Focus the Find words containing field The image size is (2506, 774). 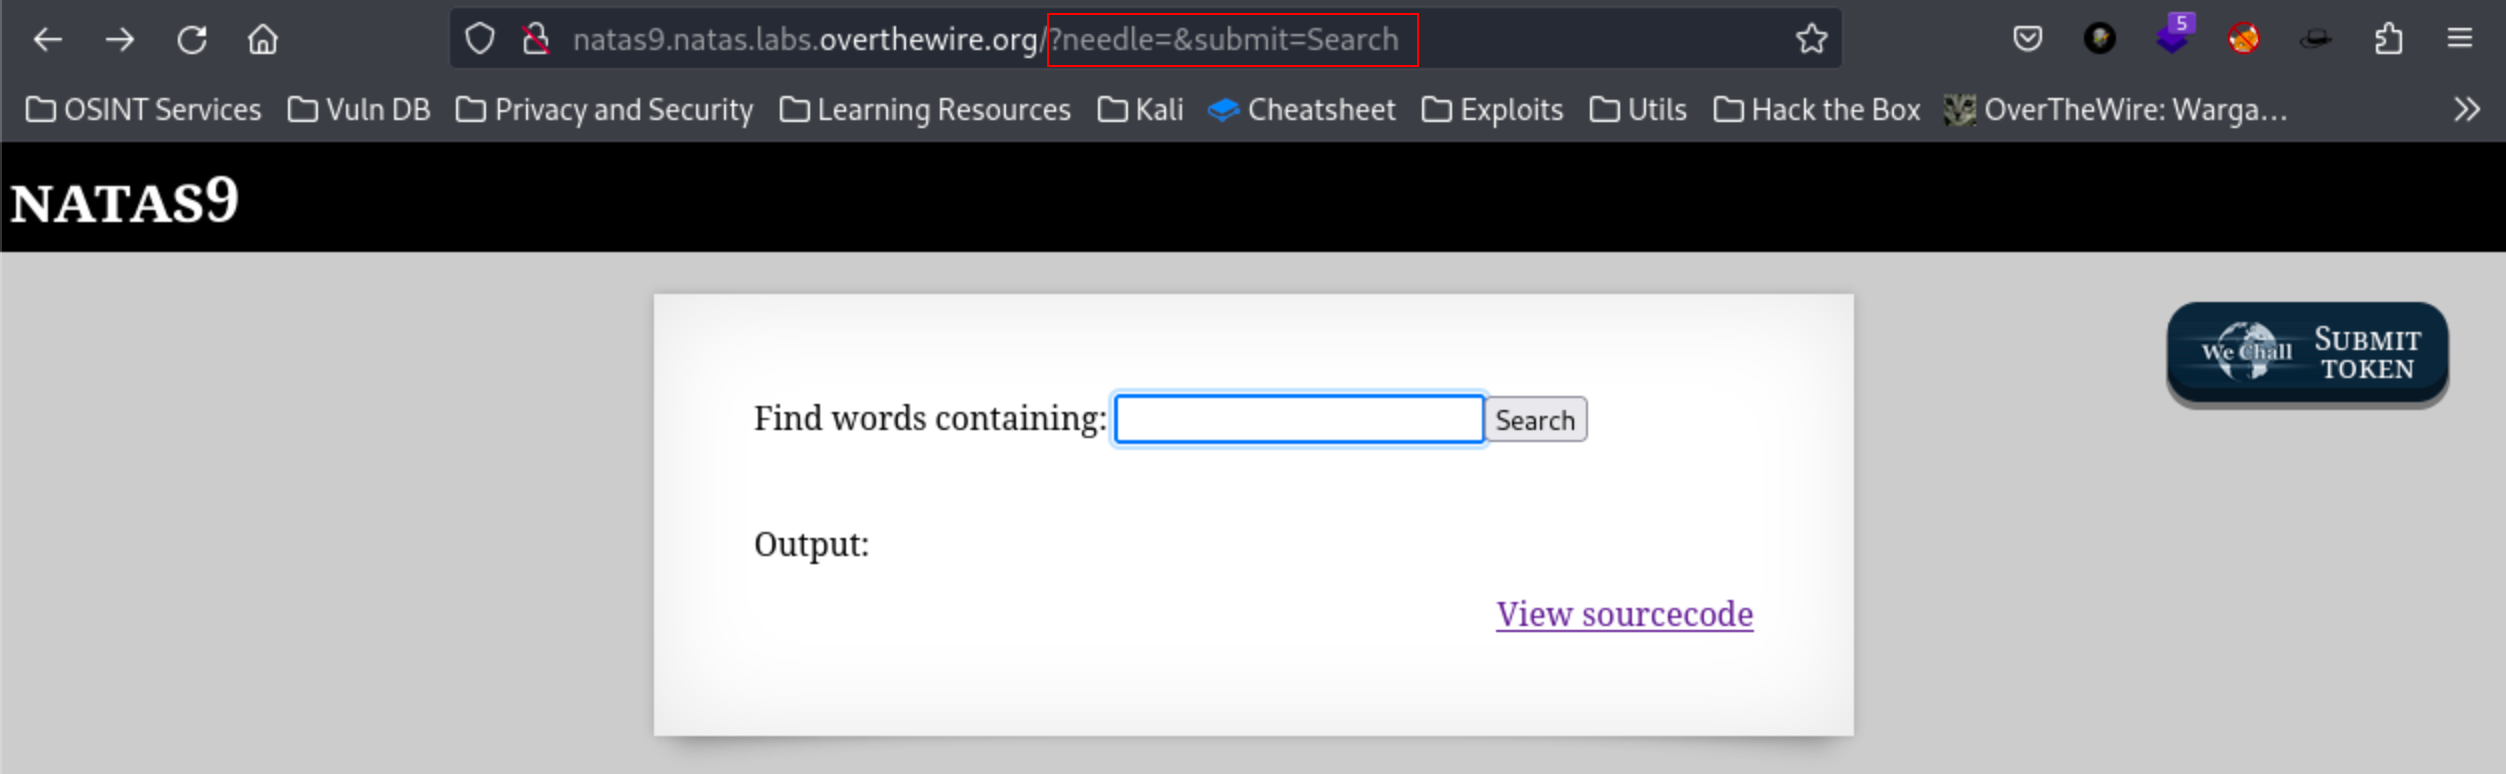(x=1298, y=419)
